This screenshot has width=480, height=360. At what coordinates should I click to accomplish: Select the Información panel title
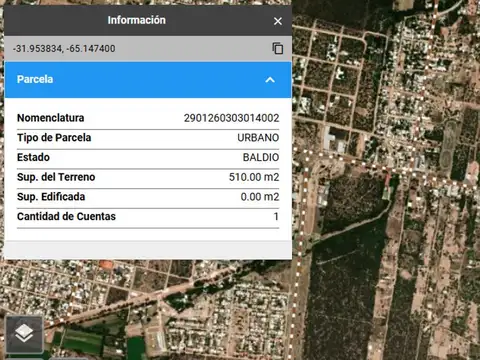(x=137, y=20)
